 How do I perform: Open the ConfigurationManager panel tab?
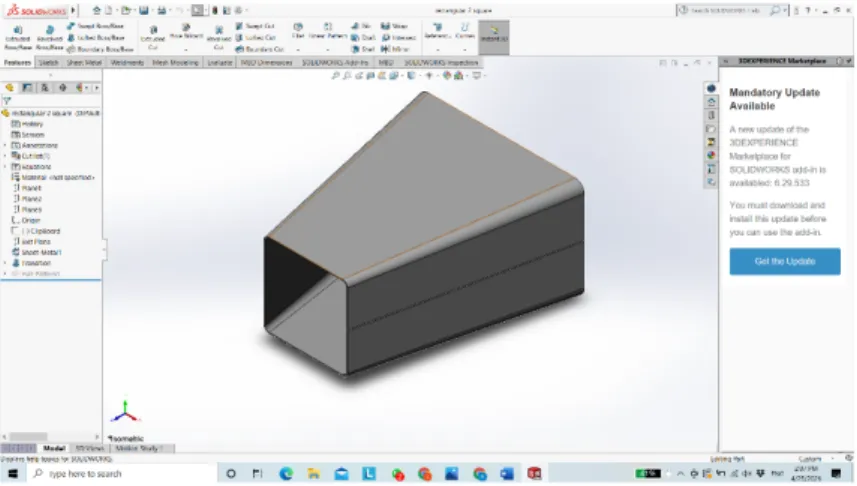(x=45, y=87)
